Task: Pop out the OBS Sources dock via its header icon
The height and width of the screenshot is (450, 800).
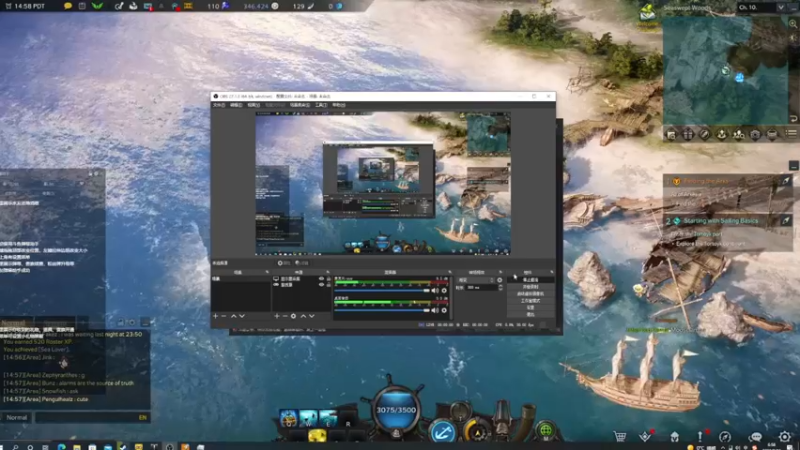Action: pyautogui.click(x=328, y=272)
